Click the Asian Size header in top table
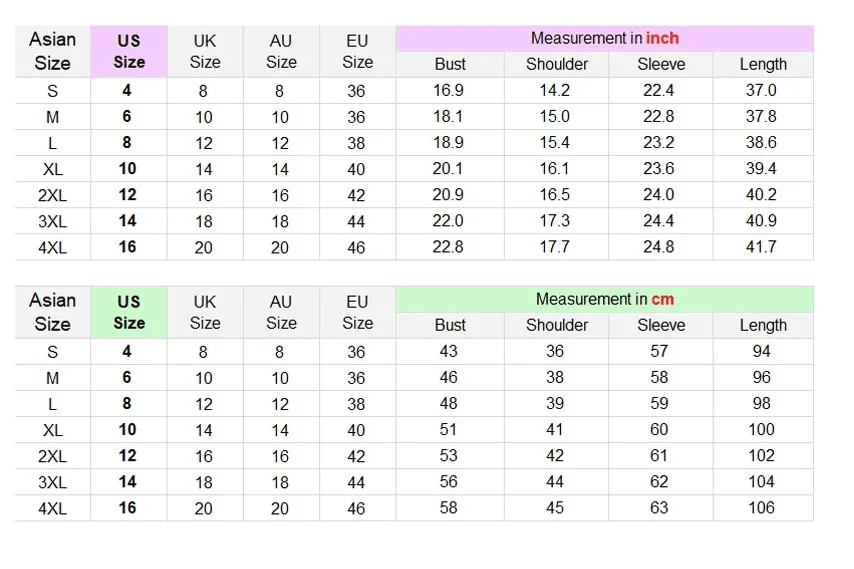This screenshot has width=854, height=569. point(52,51)
